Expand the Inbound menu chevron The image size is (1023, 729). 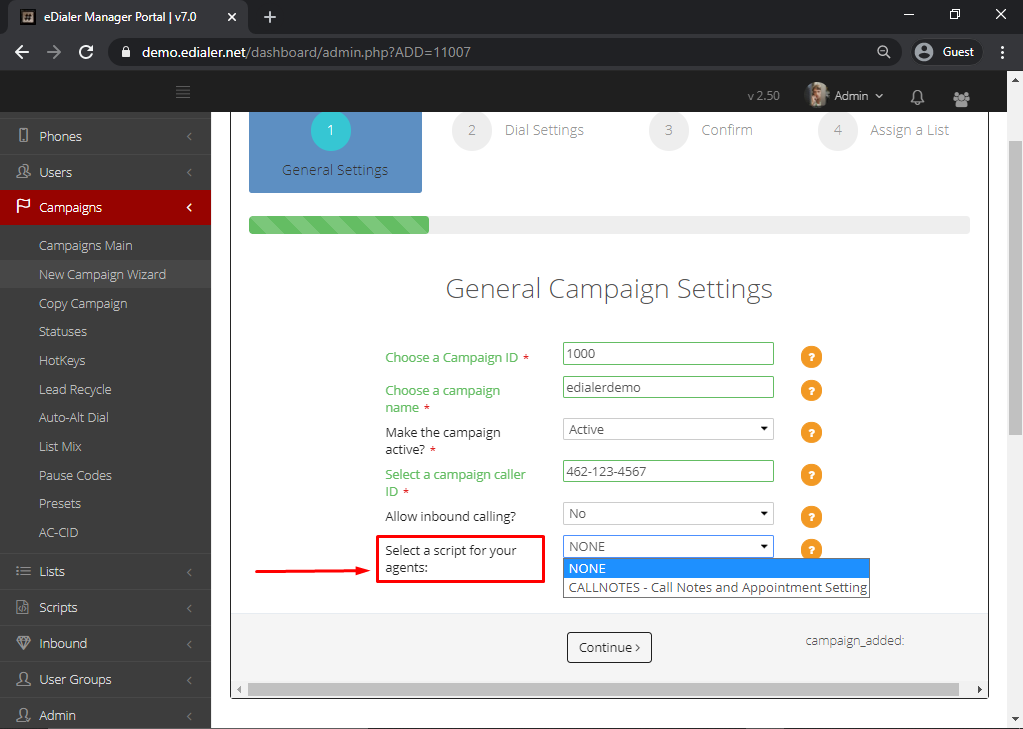coord(189,644)
